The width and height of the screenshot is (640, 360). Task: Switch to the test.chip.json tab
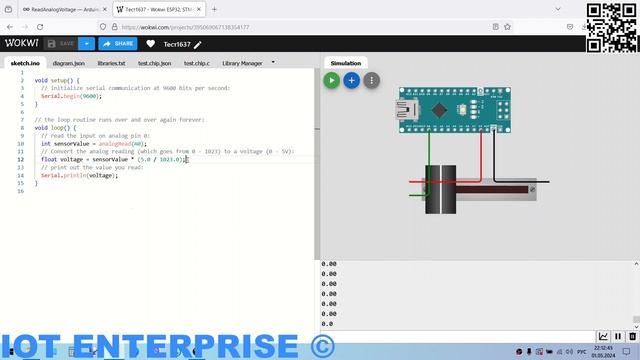click(154, 63)
